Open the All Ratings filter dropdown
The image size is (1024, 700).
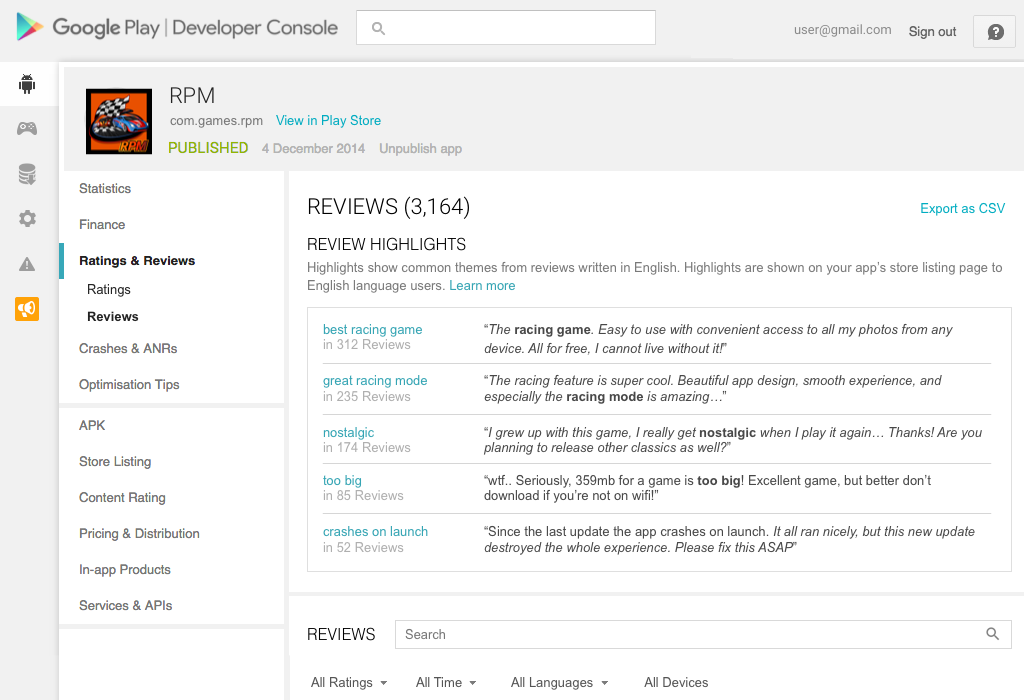(x=348, y=682)
